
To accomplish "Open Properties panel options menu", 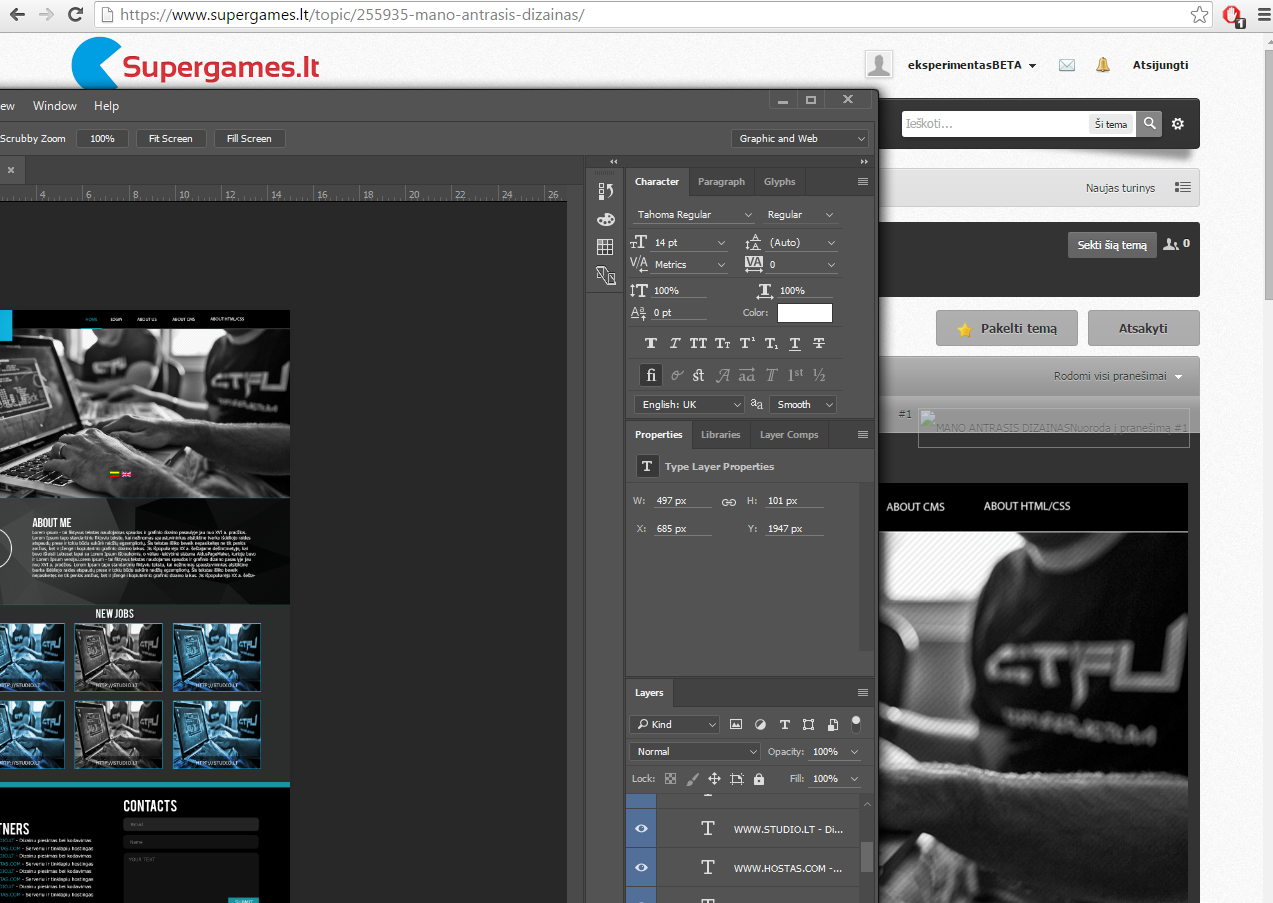I will 863,435.
